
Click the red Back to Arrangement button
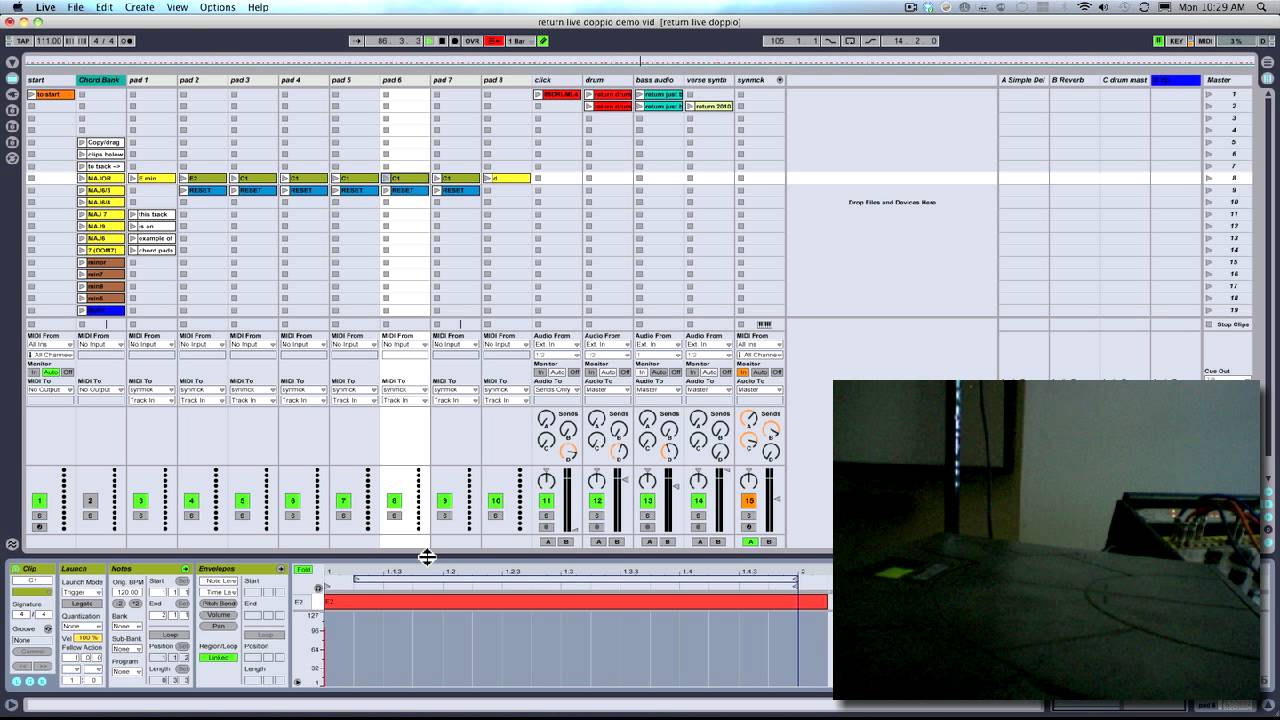click(x=494, y=41)
